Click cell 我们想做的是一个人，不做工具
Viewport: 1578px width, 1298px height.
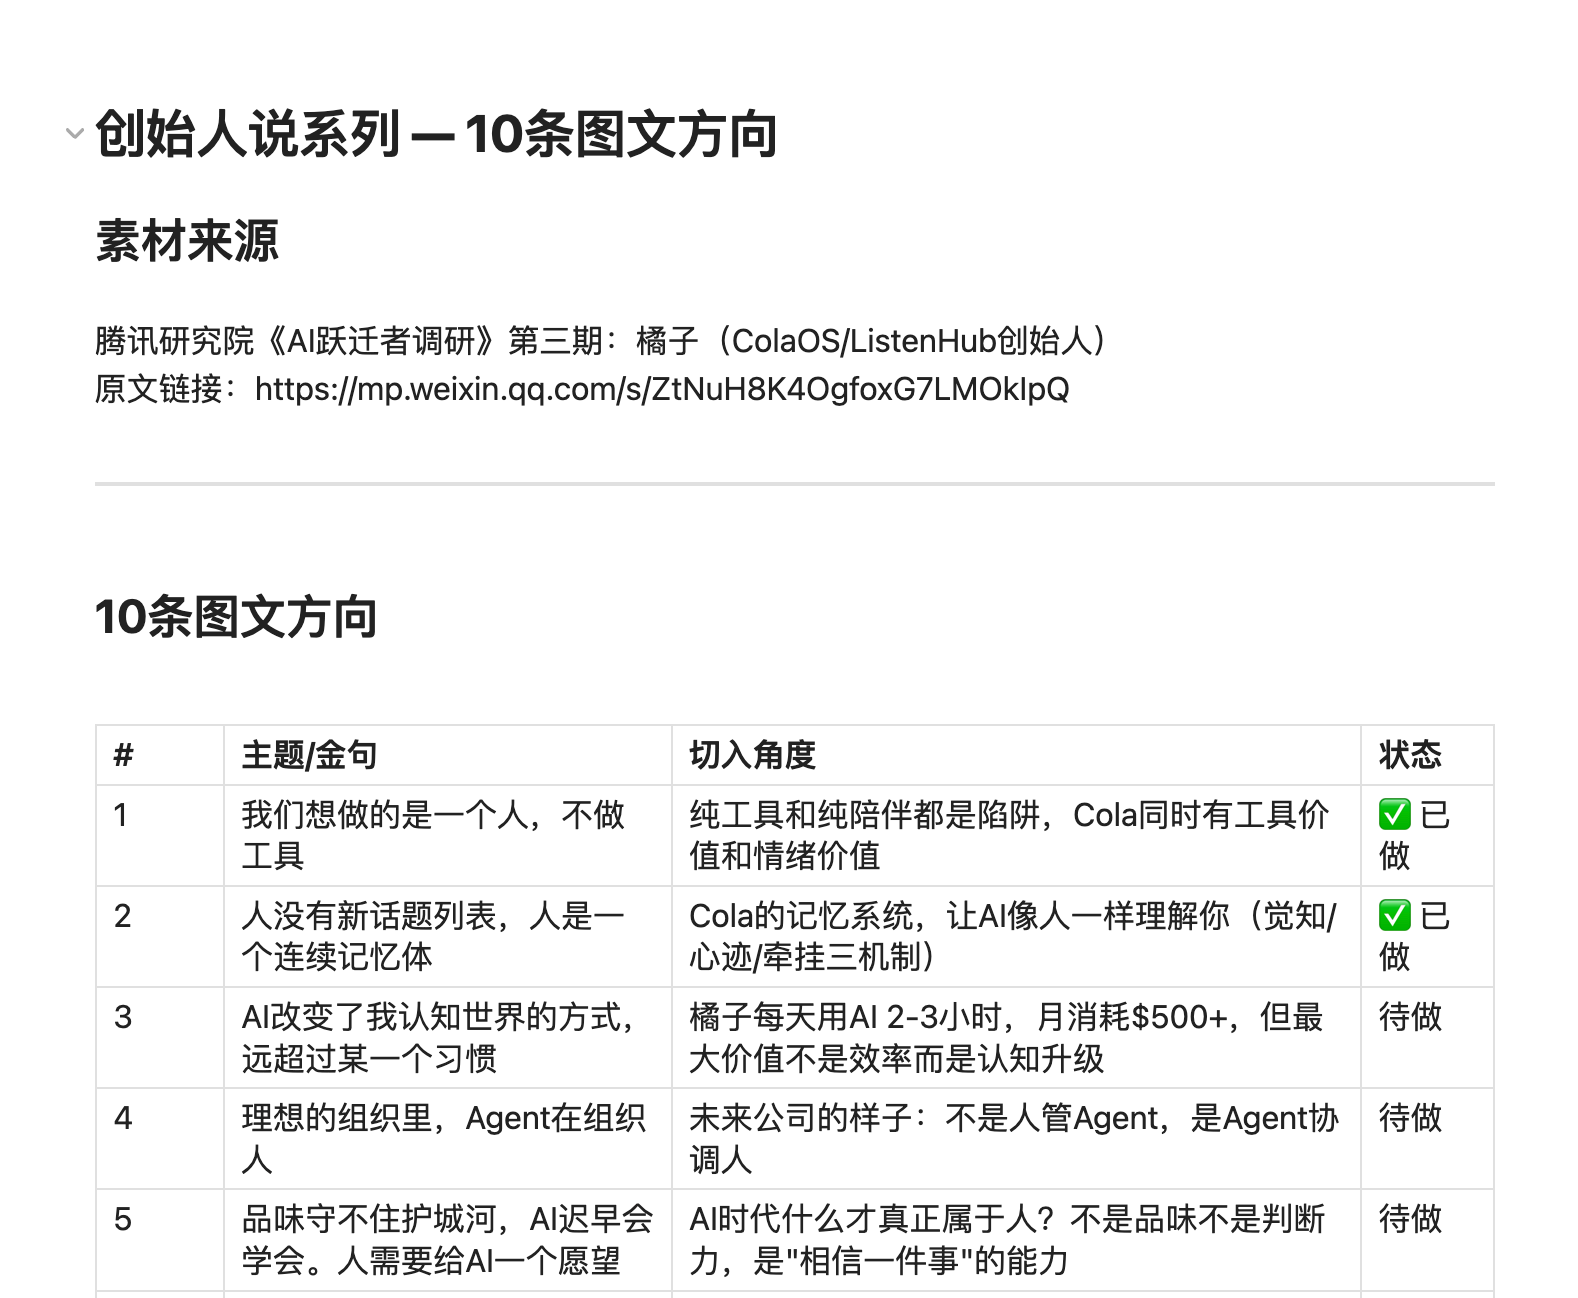point(448,835)
